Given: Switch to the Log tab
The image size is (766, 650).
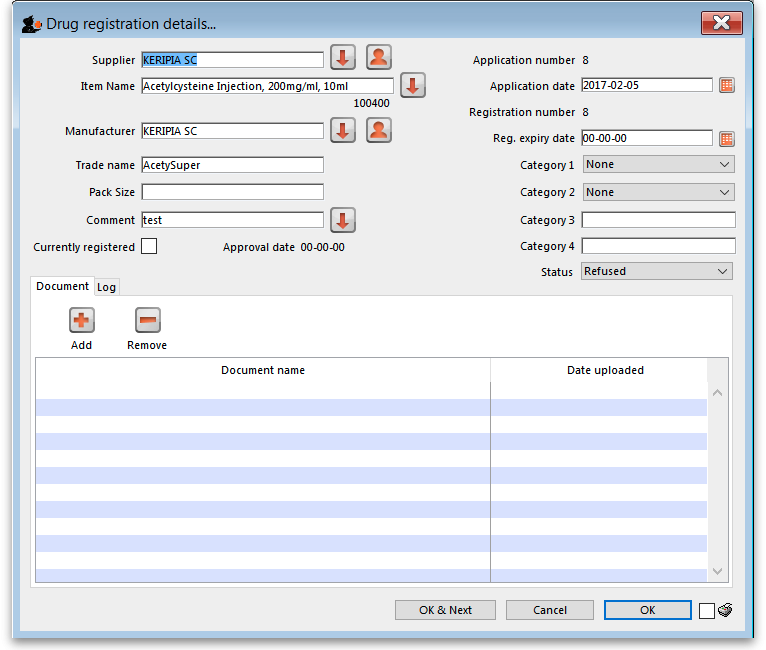Looking at the screenshot, I should (106, 287).
